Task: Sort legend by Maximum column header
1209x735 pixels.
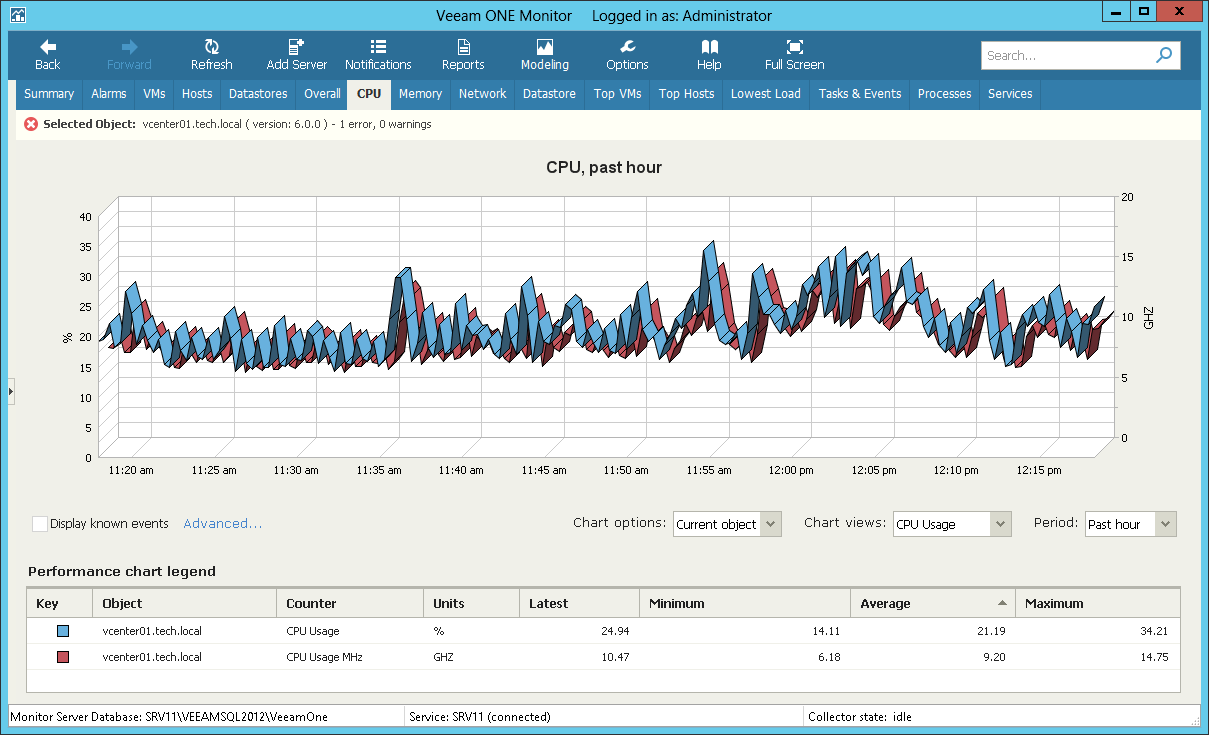Action: pos(1097,603)
